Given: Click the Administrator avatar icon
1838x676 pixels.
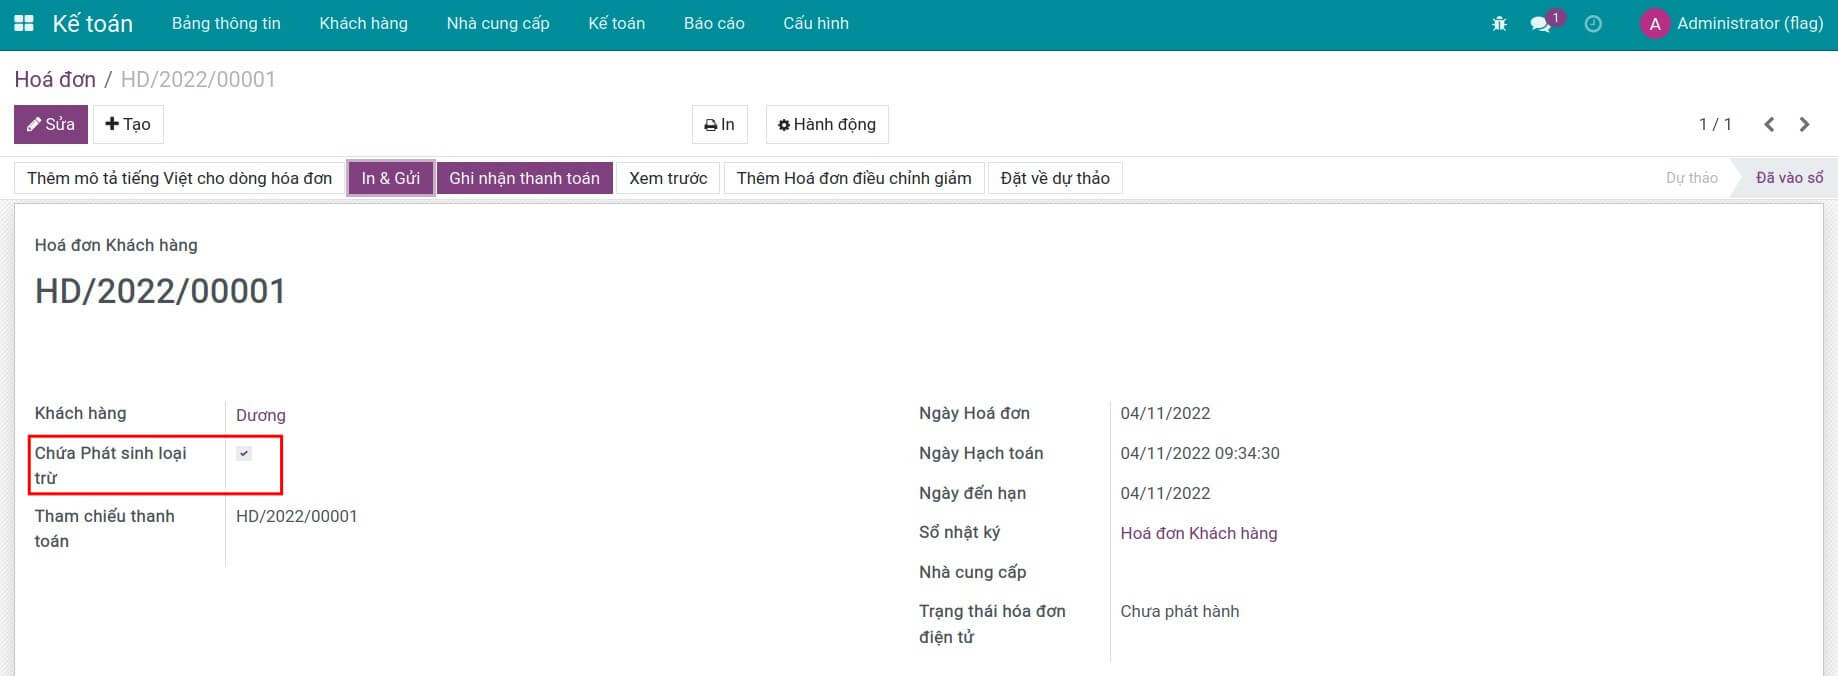Looking at the screenshot, I should 1655,24.
